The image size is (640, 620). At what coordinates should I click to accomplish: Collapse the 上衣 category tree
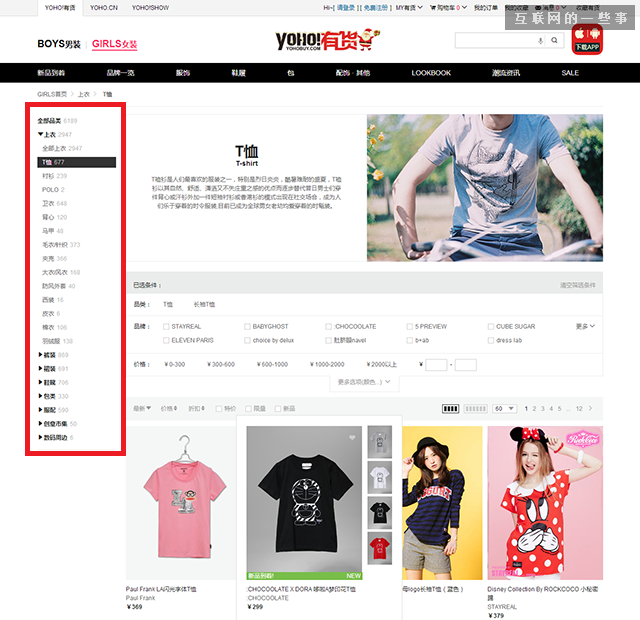pyautogui.click(x=41, y=134)
